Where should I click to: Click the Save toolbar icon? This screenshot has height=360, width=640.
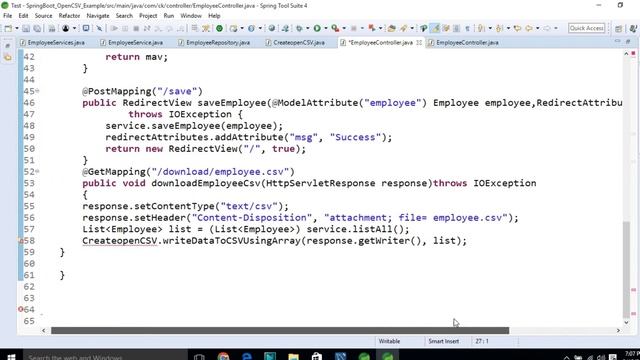pos(26,28)
